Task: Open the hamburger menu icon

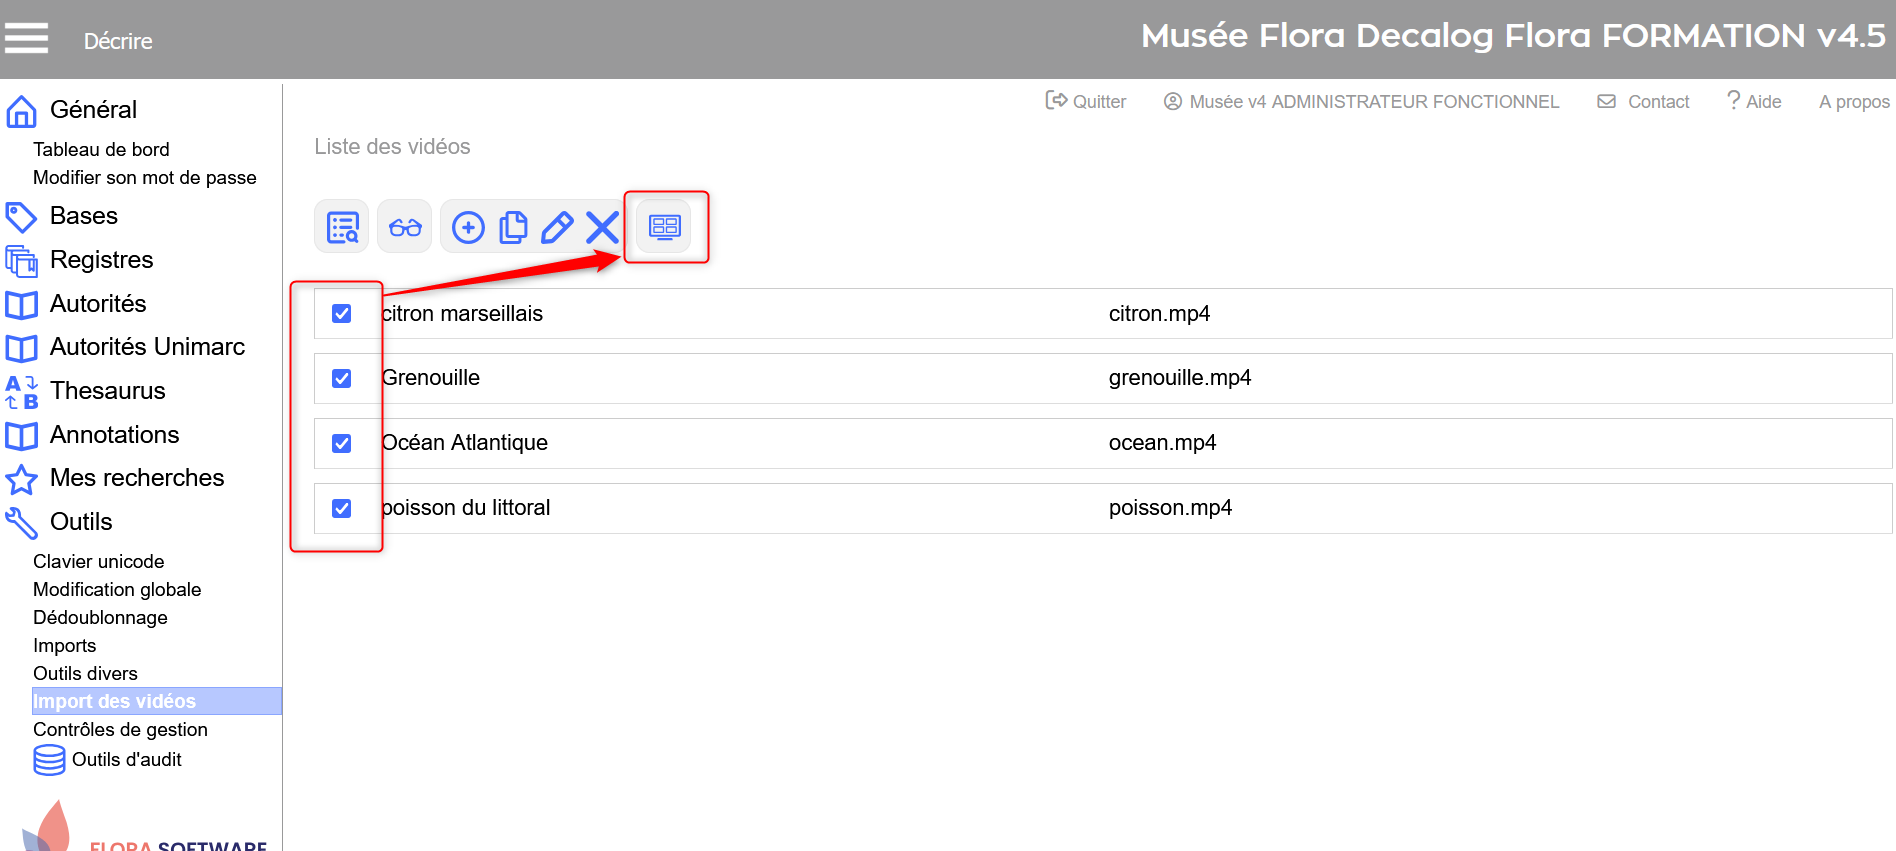Action: (26, 38)
